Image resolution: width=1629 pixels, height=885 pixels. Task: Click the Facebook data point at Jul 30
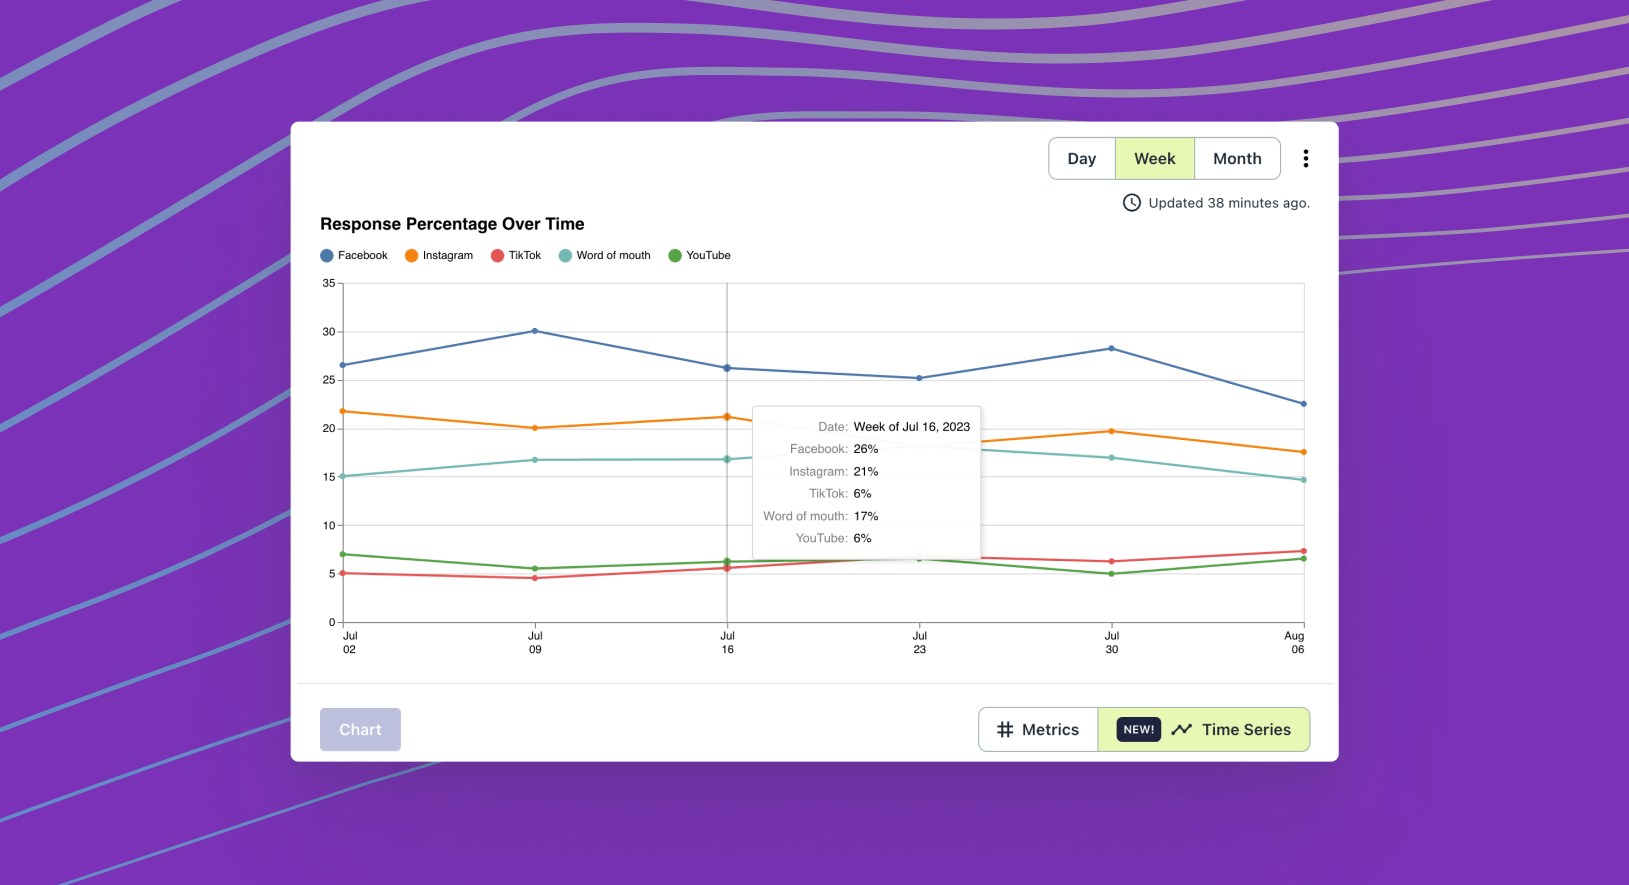point(1111,349)
